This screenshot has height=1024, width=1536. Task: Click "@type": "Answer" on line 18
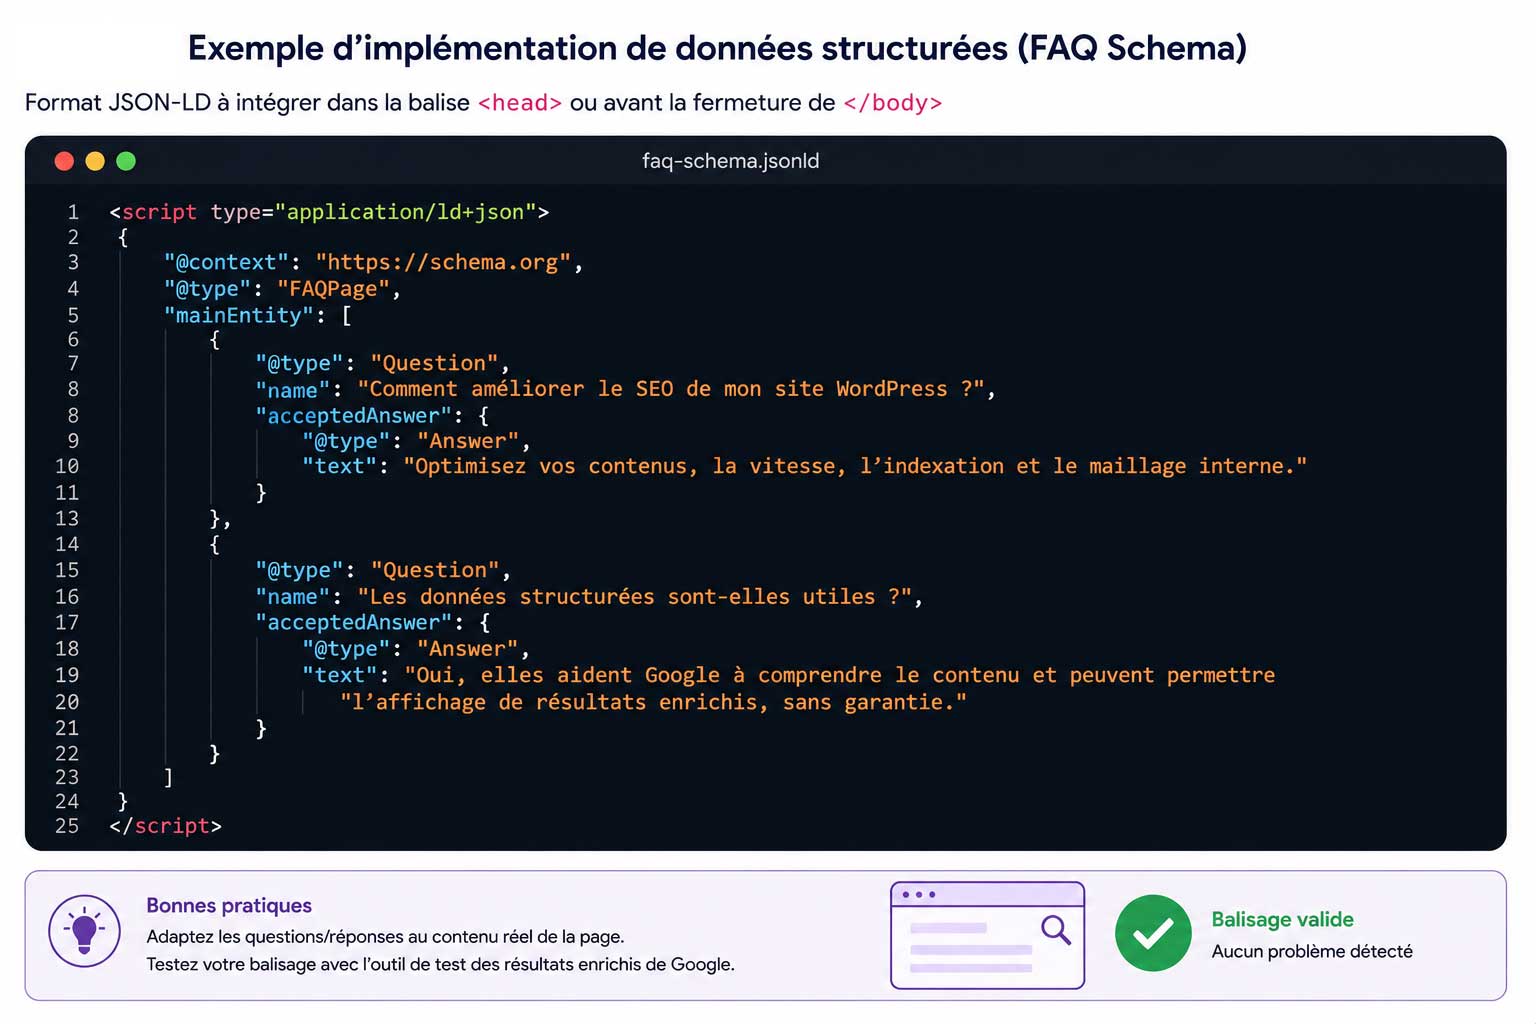(410, 649)
